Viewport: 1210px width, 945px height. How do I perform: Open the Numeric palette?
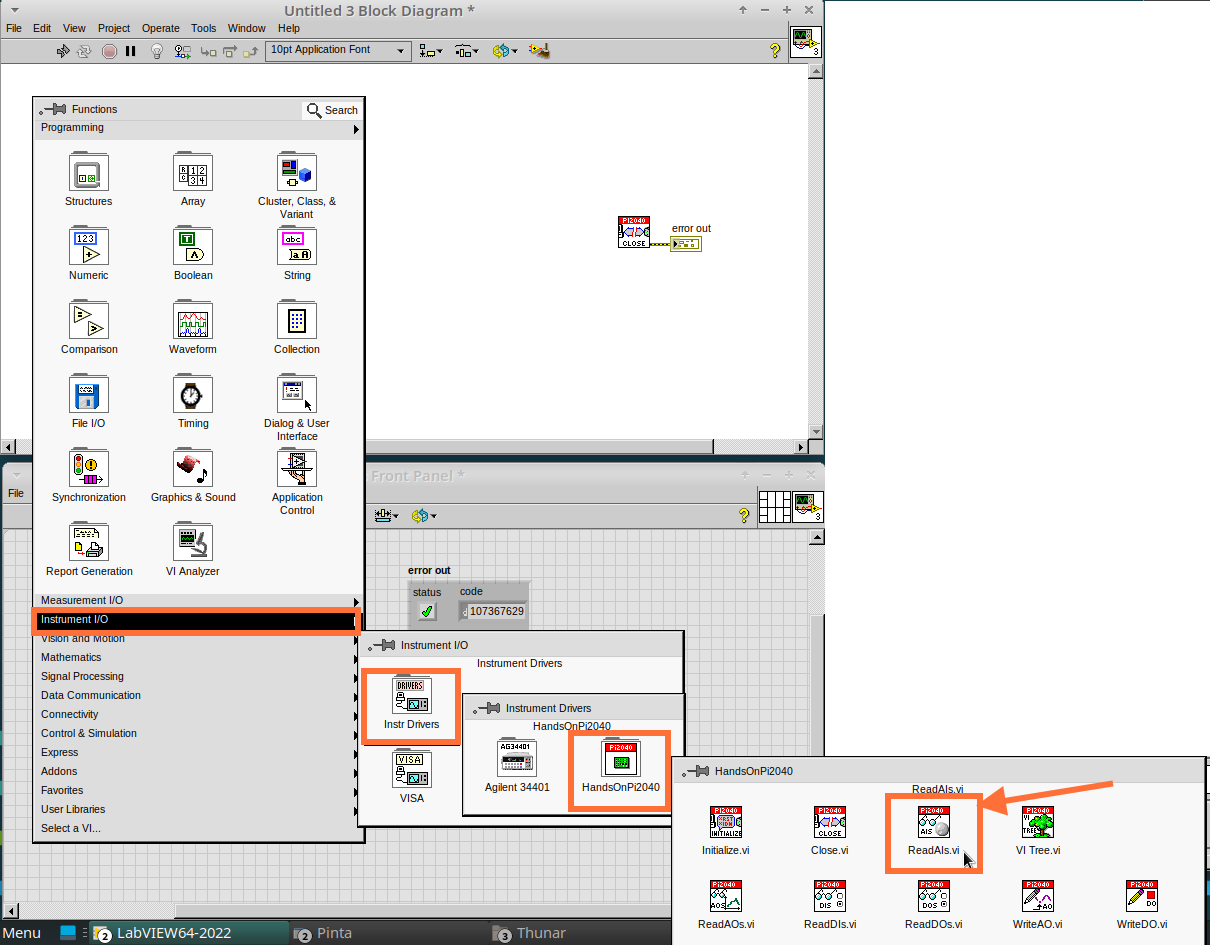[89, 254]
